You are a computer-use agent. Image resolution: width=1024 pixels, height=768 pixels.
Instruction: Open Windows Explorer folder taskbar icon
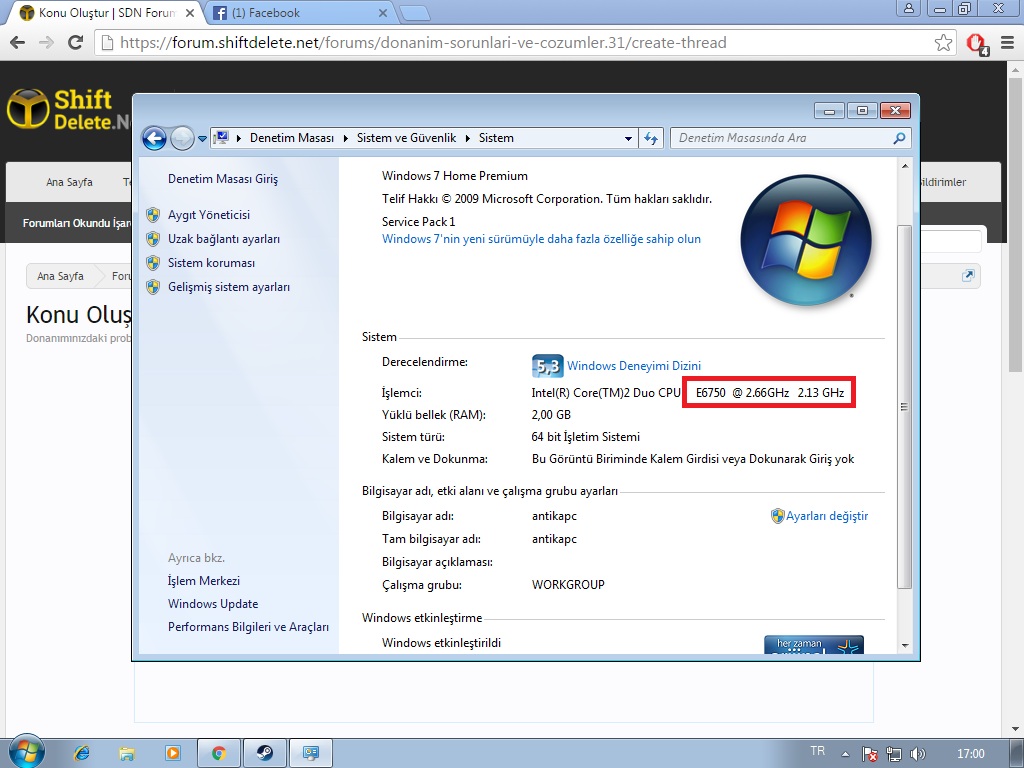(126, 753)
